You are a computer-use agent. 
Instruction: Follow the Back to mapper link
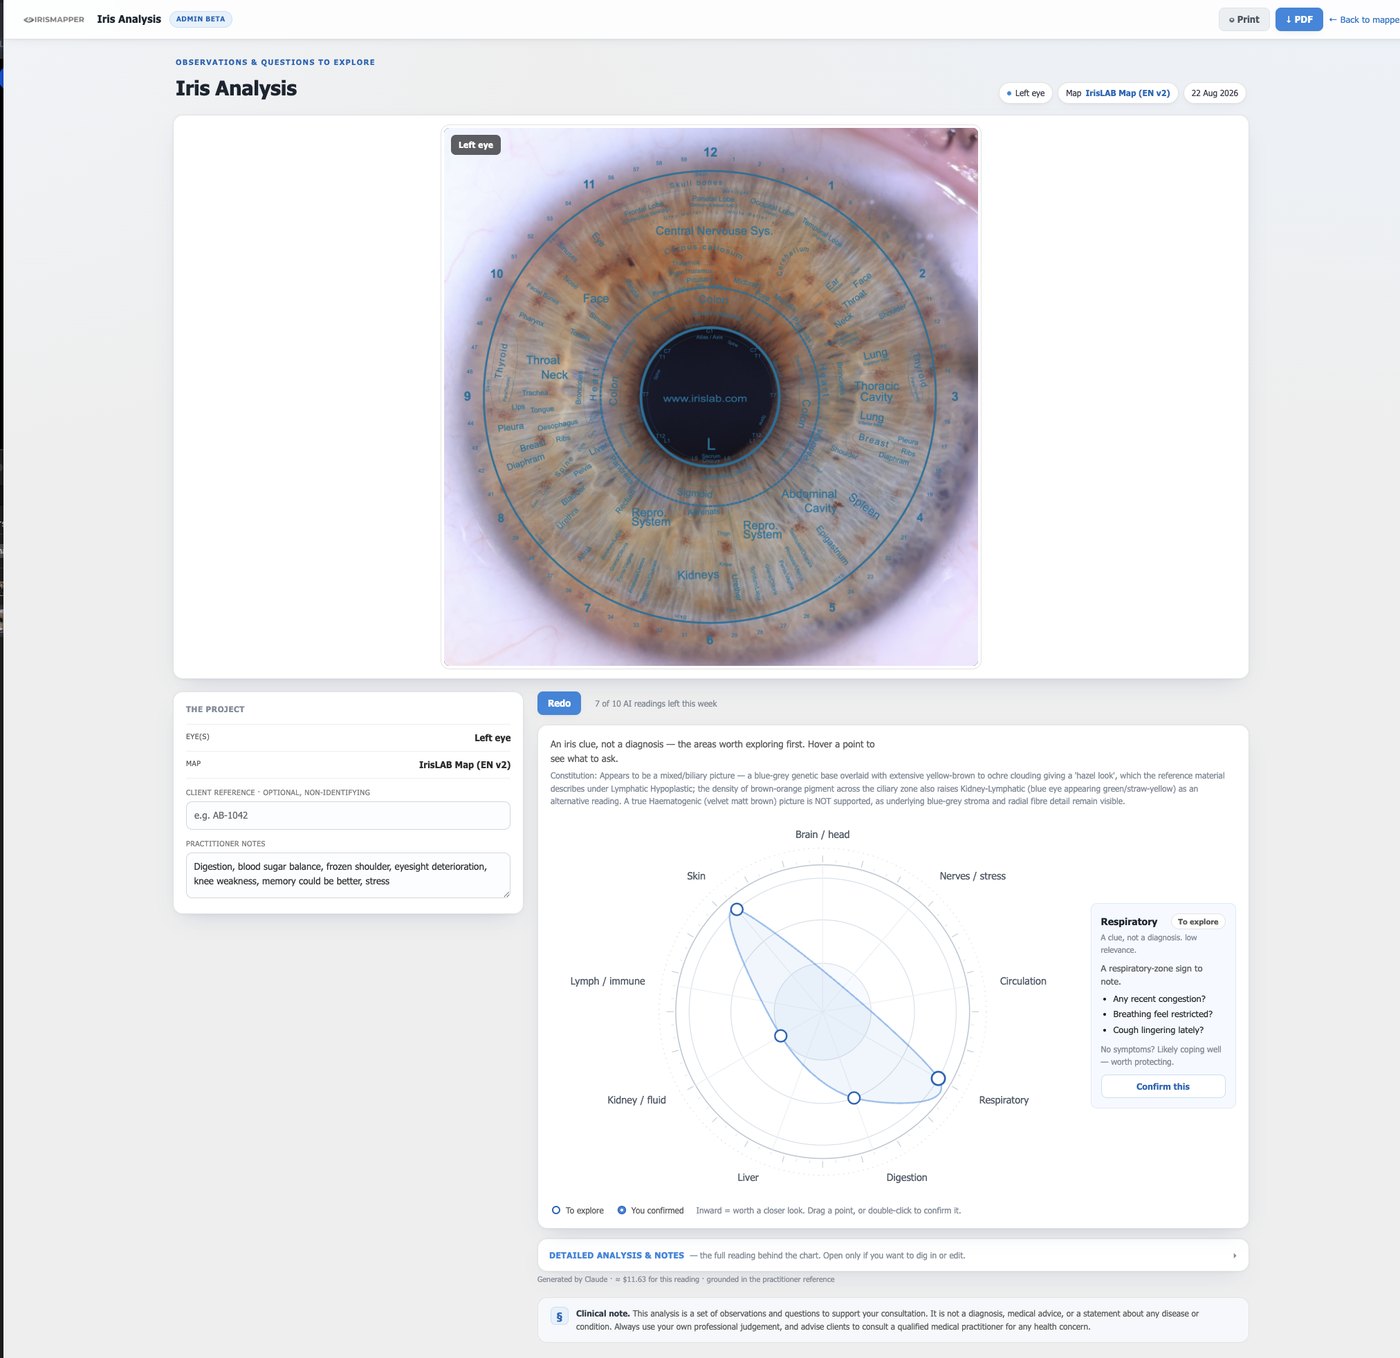1364,19
